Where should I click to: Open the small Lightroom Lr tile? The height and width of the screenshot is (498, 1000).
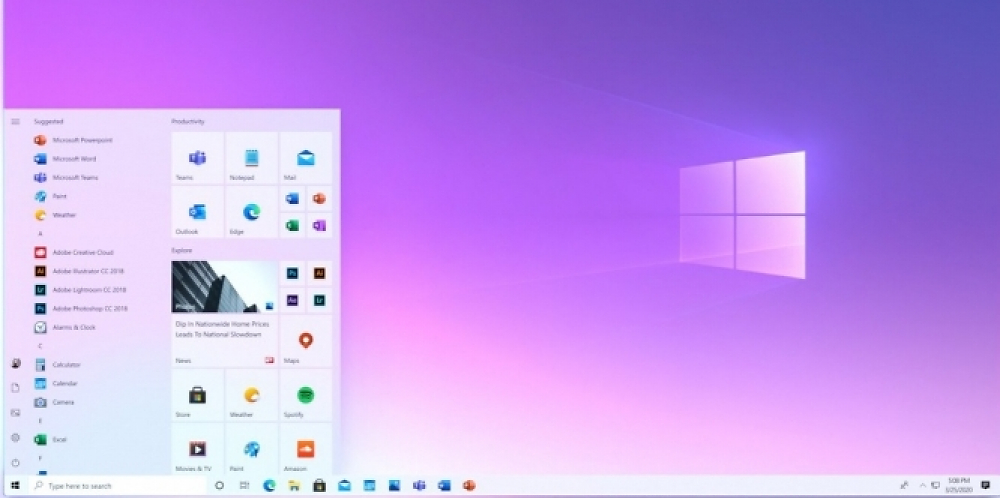click(320, 300)
